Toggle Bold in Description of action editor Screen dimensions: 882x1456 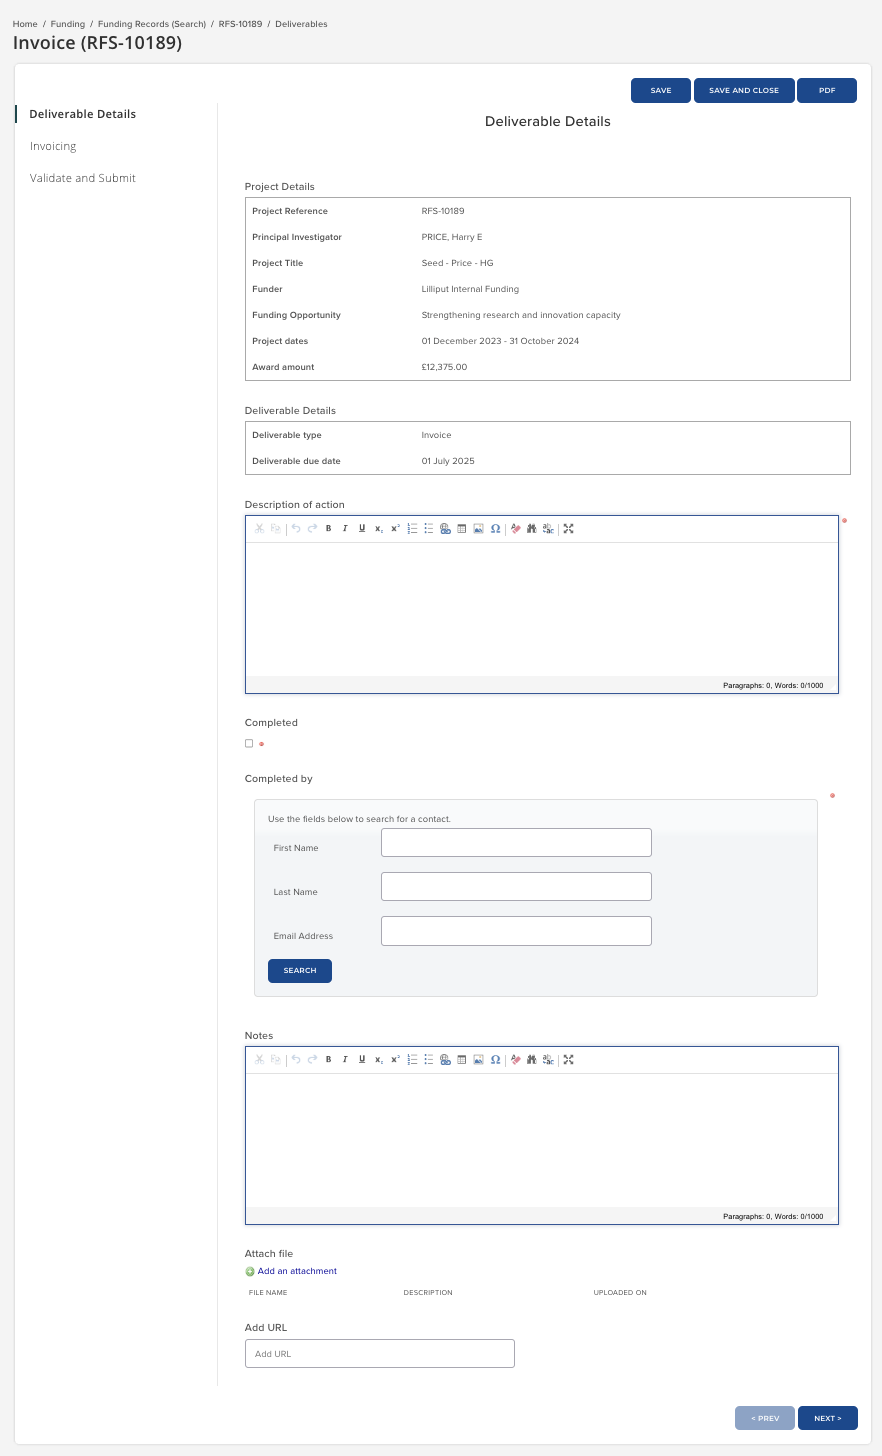pos(329,529)
